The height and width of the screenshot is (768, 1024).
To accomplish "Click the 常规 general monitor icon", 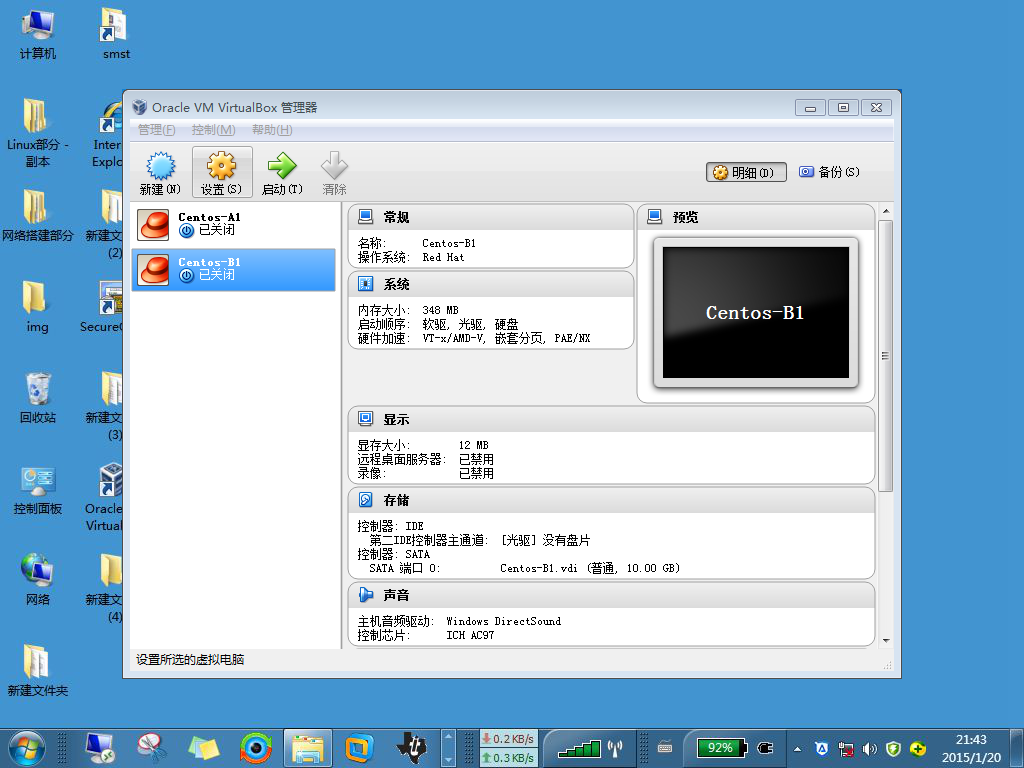I will point(366,216).
